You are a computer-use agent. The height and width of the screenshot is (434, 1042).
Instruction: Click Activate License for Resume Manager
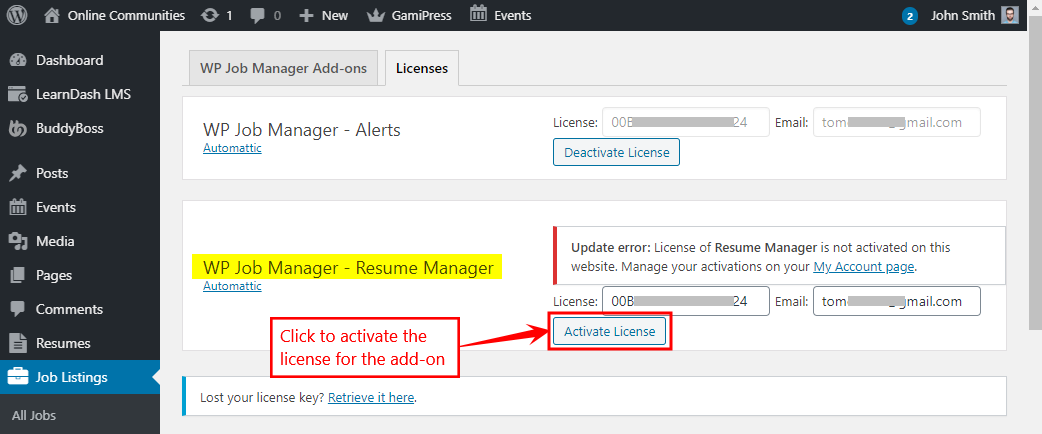click(x=609, y=331)
